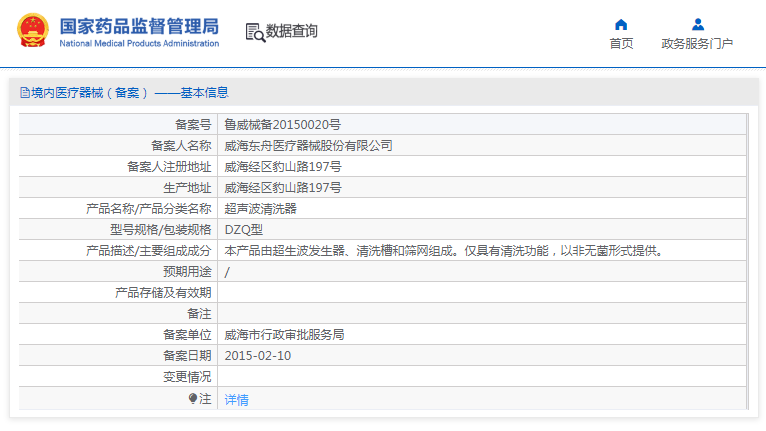The width and height of the screenshot is (766, 431).
Task: Open the 首页 link
Action: pyautogui.click(x=621, y=43)
